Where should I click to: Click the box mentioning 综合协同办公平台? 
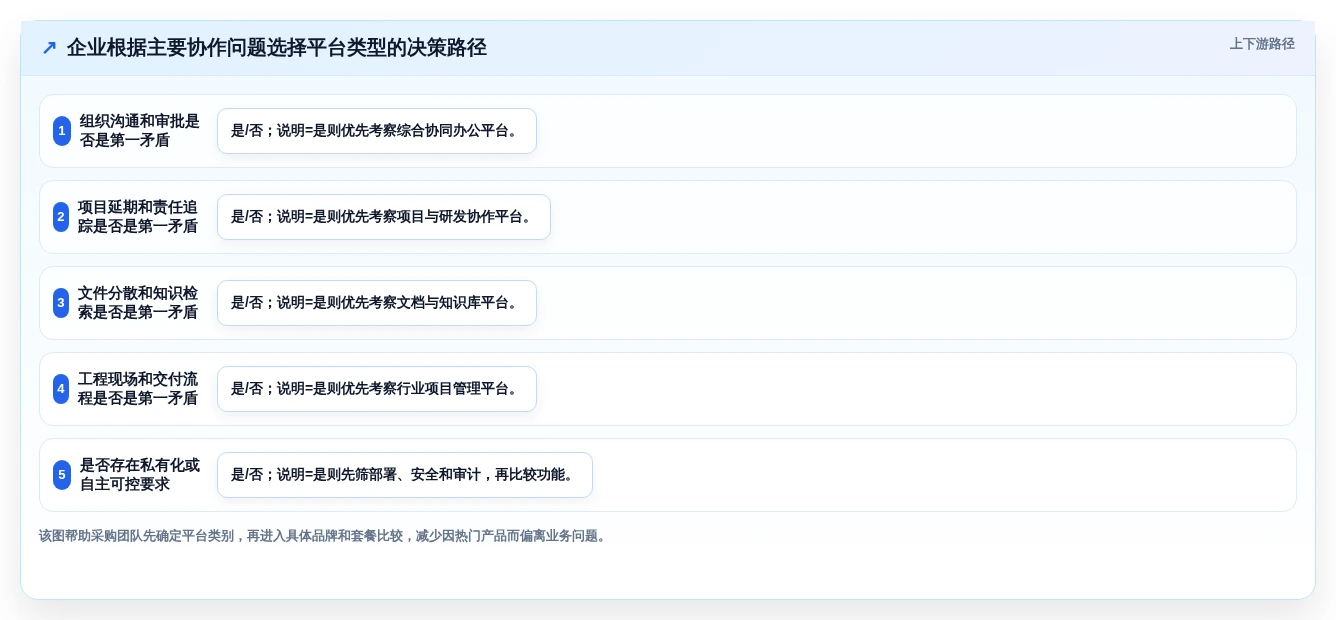377,131
